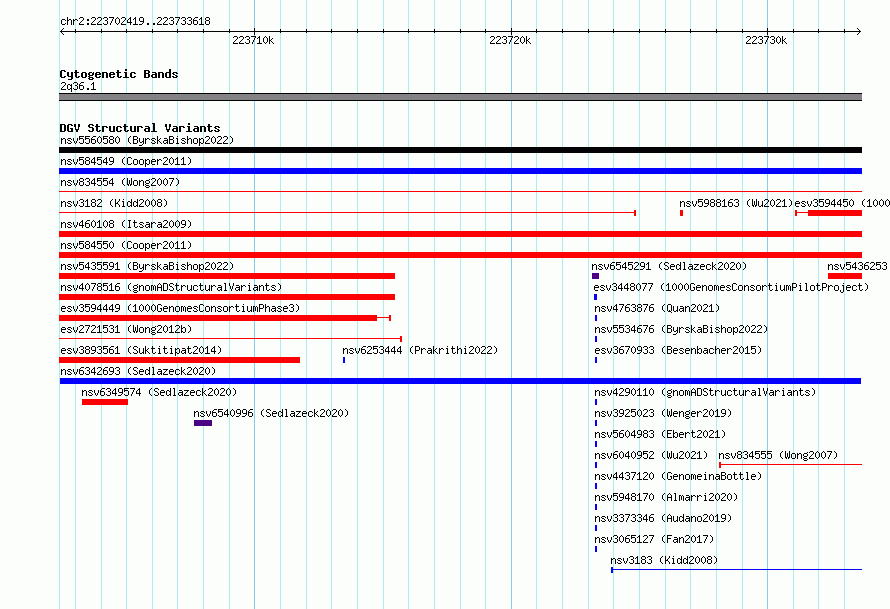Open nsv6253444 (Prakrithi2022) label
The height and width of the screenshot is (609, 890).
point(420,350)
